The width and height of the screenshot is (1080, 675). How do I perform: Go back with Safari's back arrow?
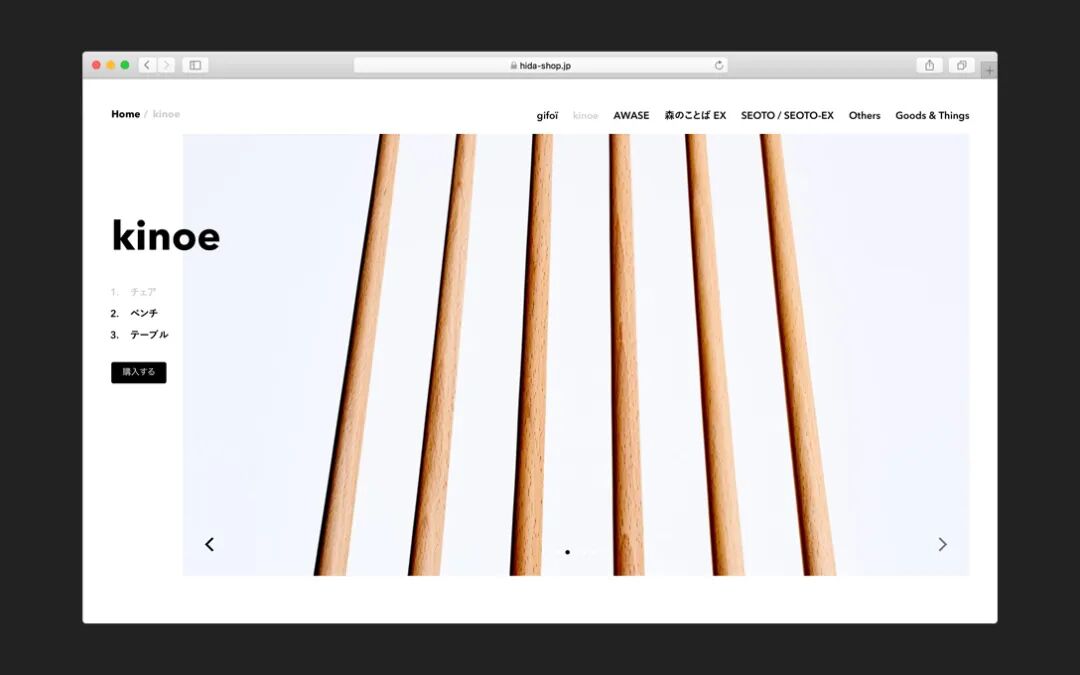[x=147, y=65]
